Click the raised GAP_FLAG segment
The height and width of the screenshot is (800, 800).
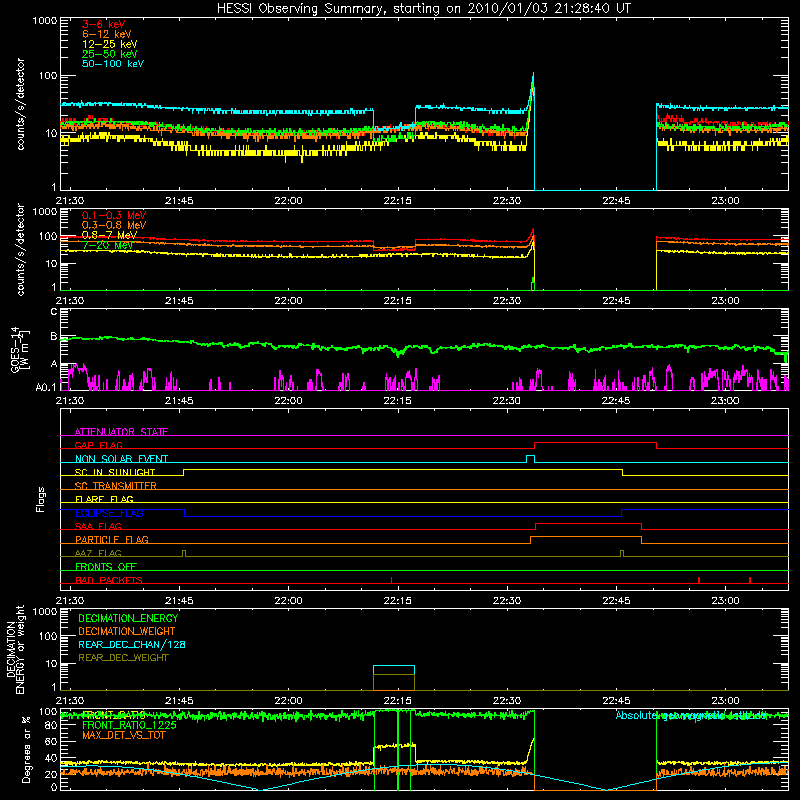(x=595, y=443)
